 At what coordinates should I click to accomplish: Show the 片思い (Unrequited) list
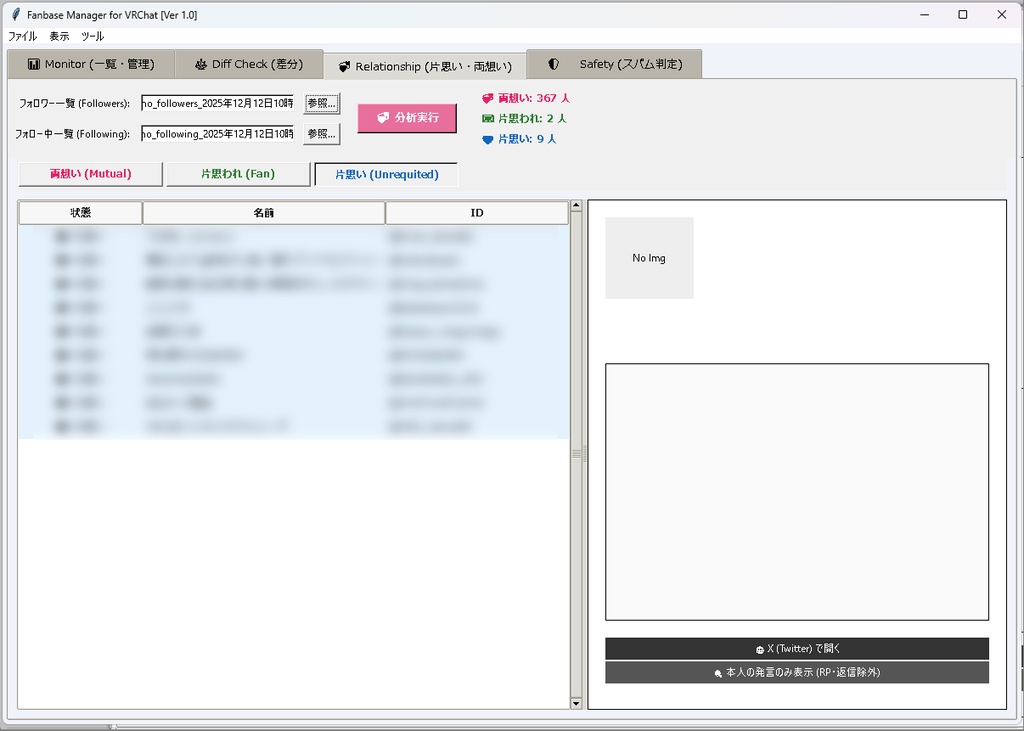(387, 174)
